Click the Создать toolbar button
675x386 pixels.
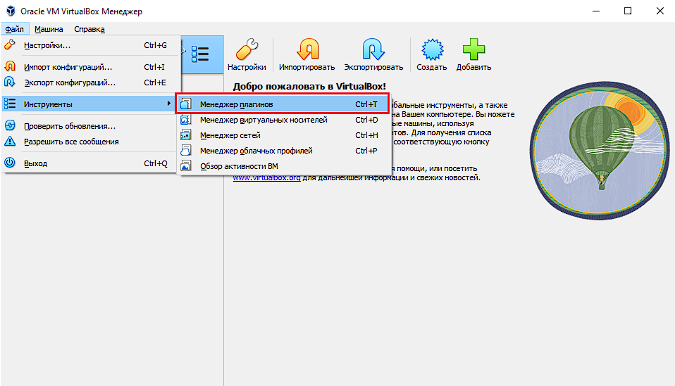pyautogui.click(x=432, y=55)
